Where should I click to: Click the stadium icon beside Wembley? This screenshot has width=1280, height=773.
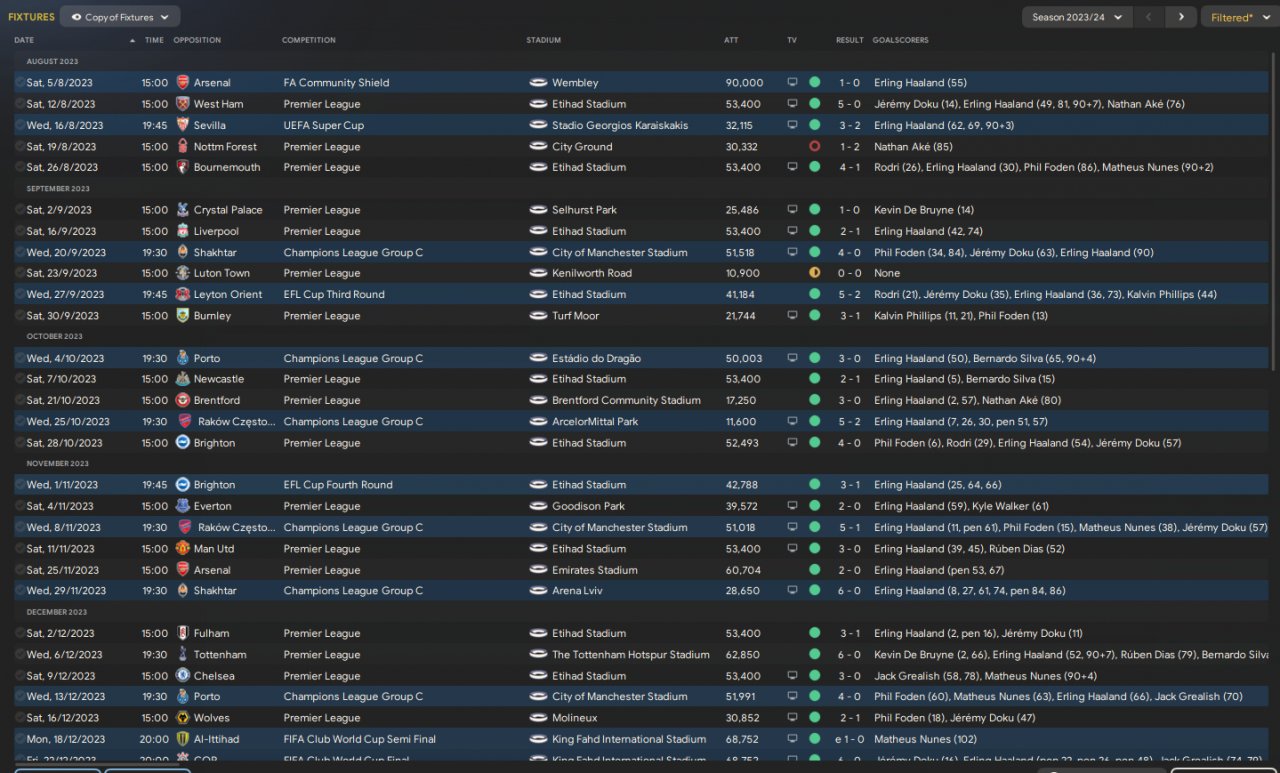point(538,83)
